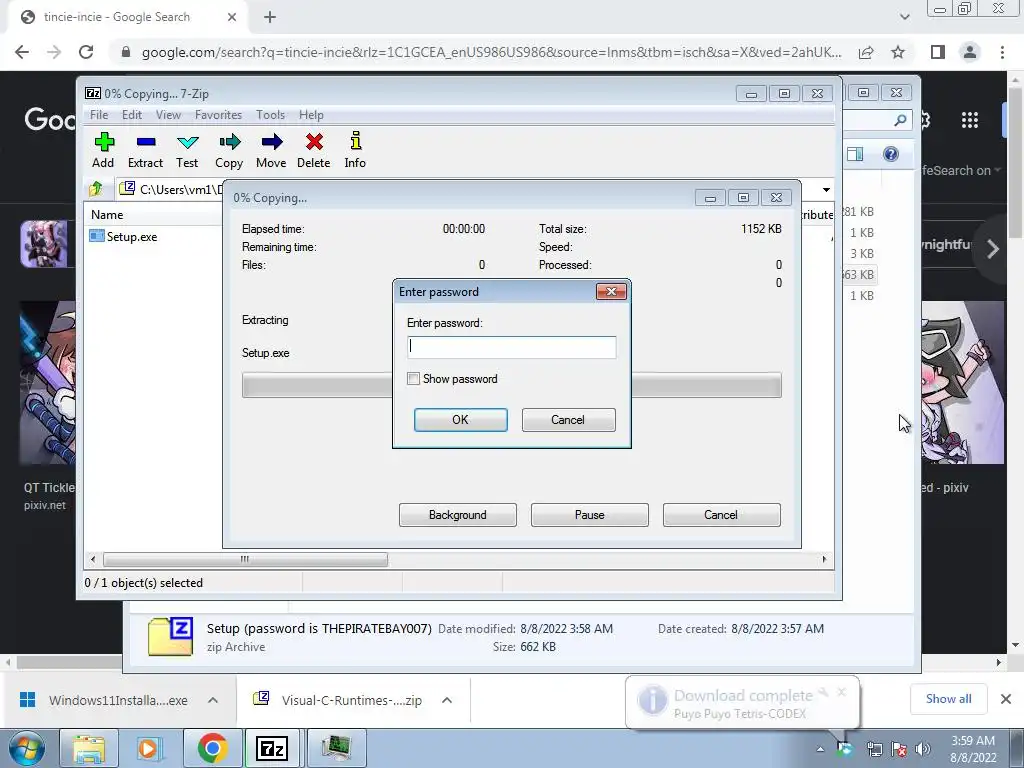Click the Chrome reload icon
The width and height of the screenshot is (1024, 768).
point(86,52)
